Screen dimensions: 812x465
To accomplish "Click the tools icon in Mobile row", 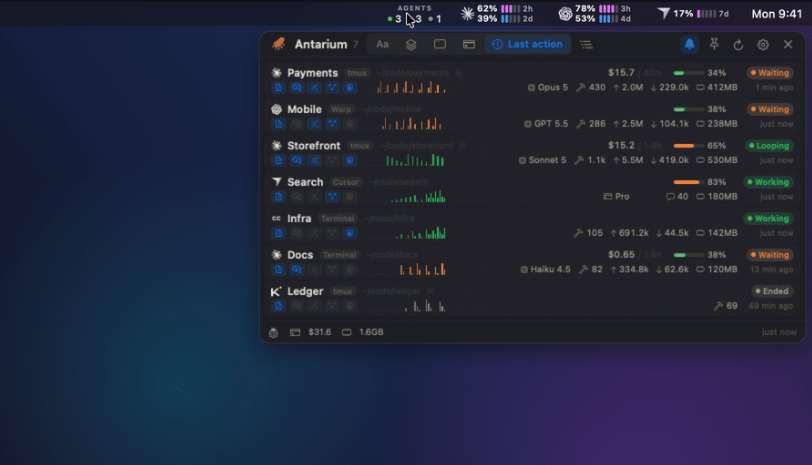I will click(314, 124).
